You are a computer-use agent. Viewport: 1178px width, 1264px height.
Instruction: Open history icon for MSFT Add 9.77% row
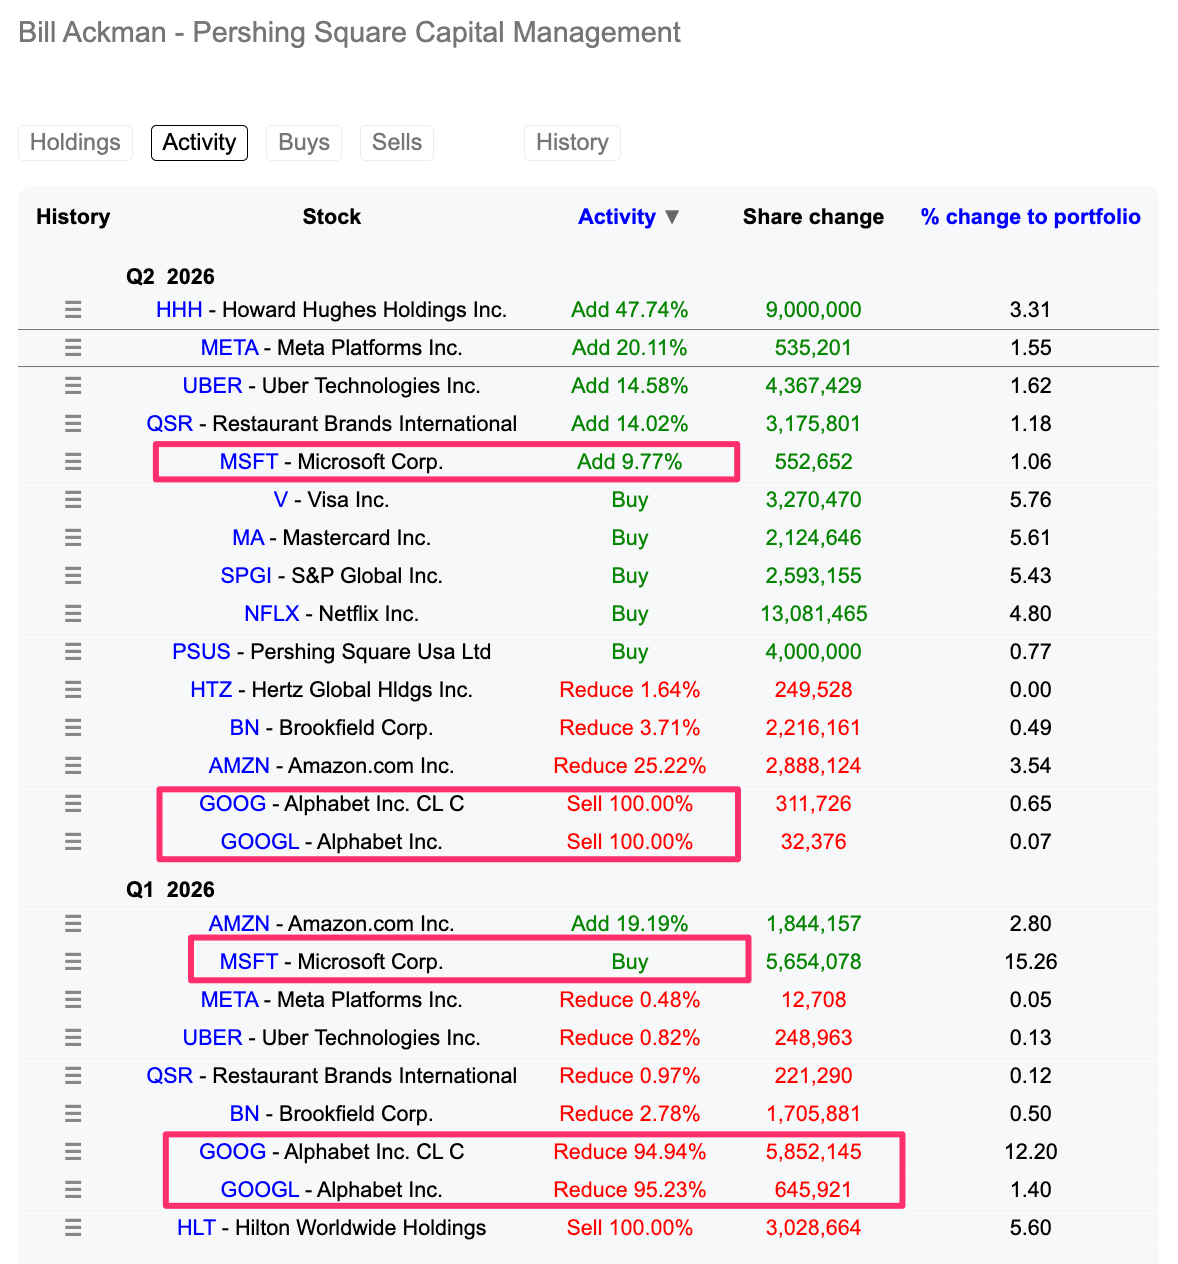point(73,462)
